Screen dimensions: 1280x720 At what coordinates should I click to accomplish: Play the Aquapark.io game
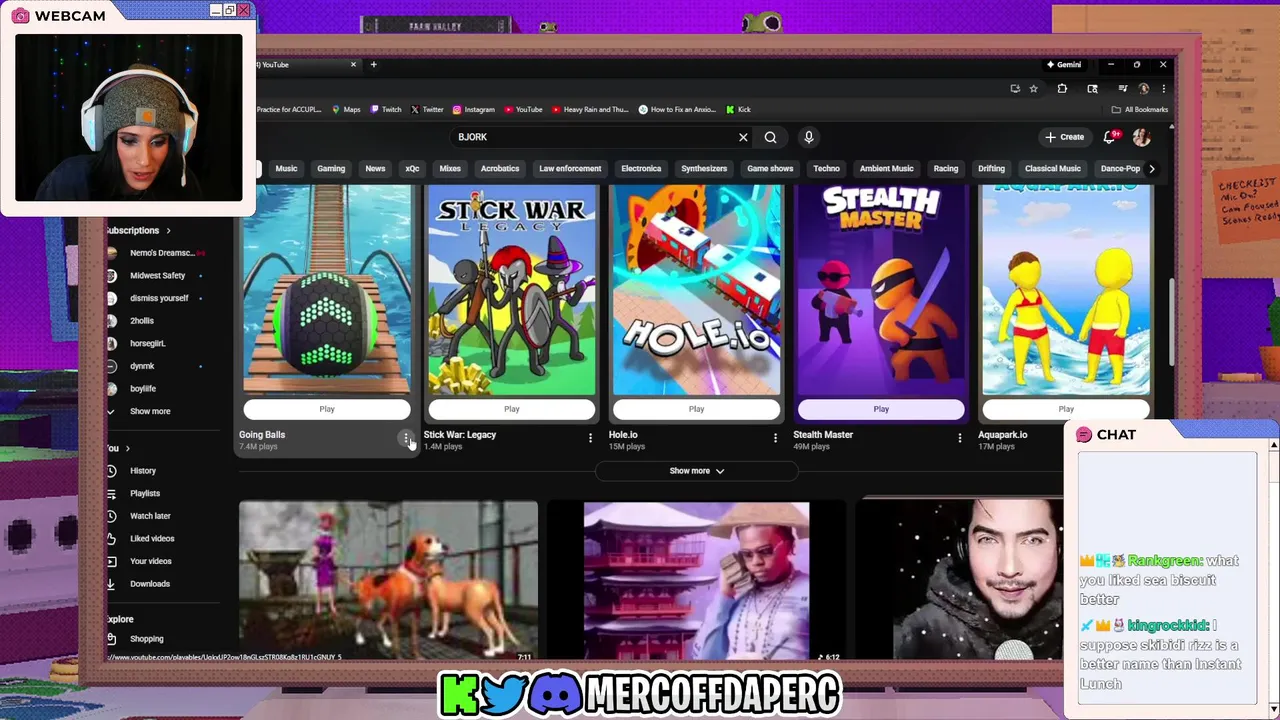(1066, 409)
